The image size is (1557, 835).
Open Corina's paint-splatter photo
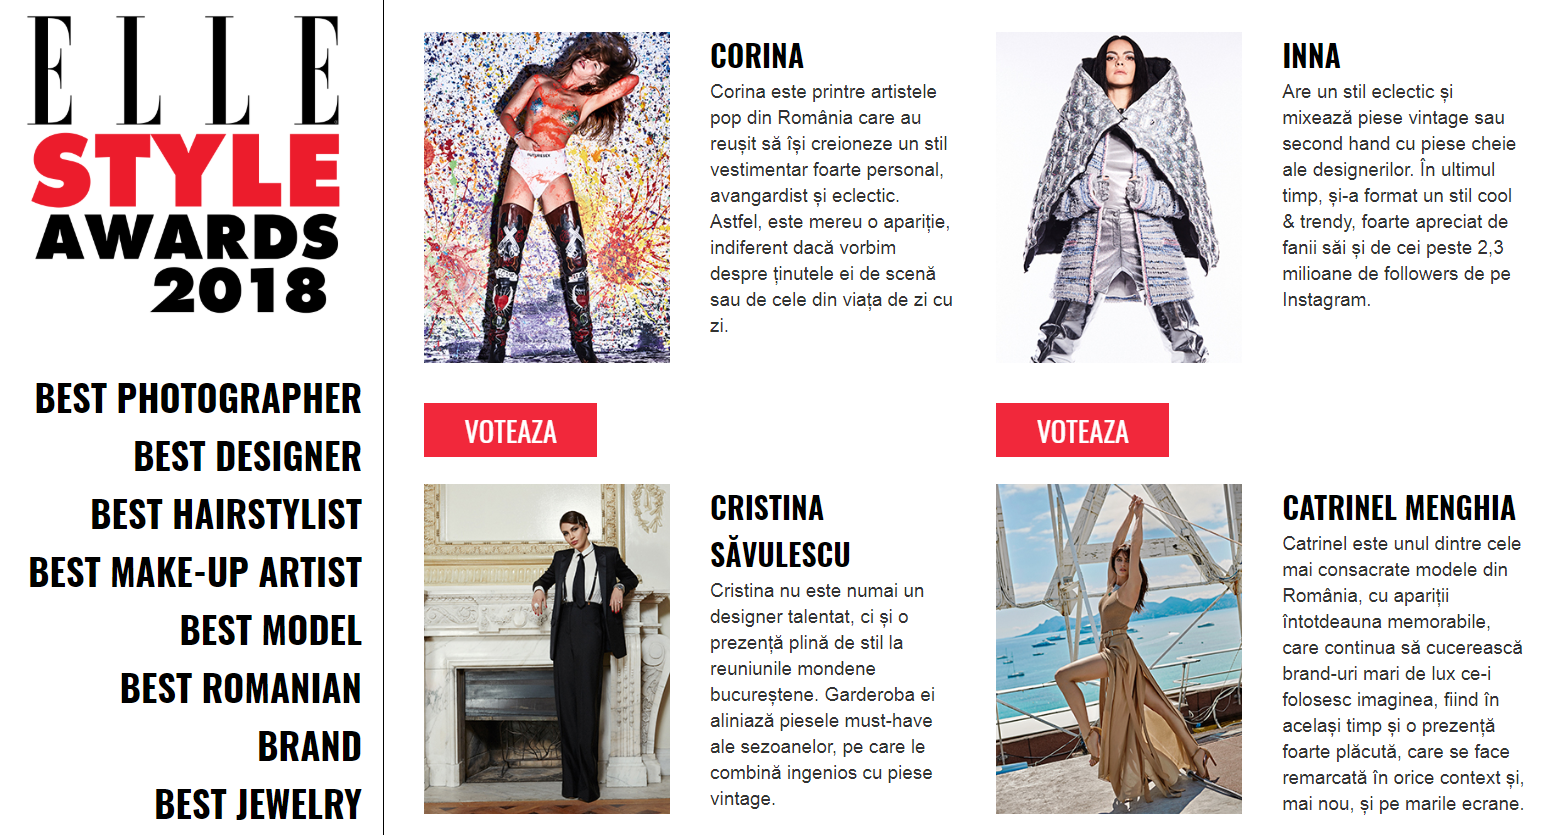[547, 197]
